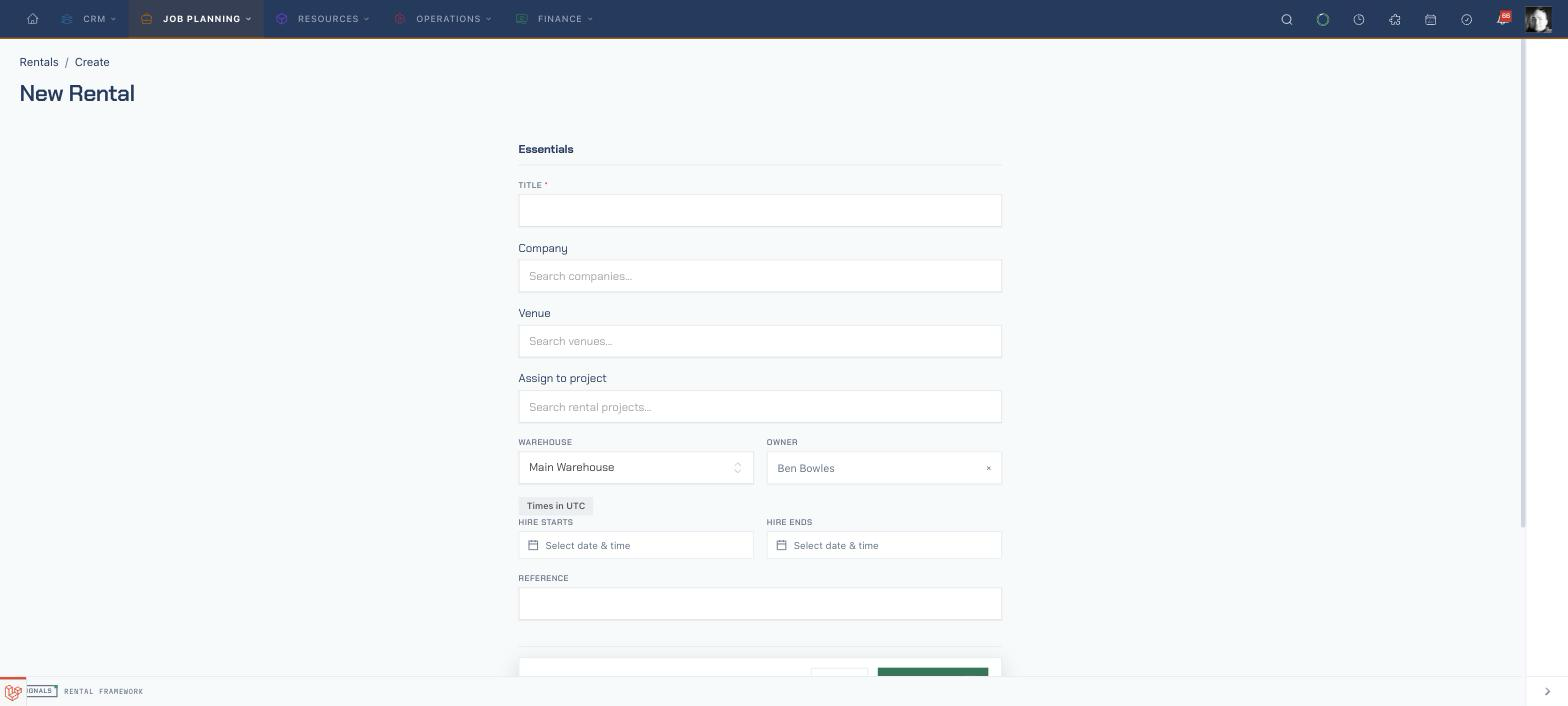Click the Essentials section heading

pyautogui.click(x=546, y=149)
